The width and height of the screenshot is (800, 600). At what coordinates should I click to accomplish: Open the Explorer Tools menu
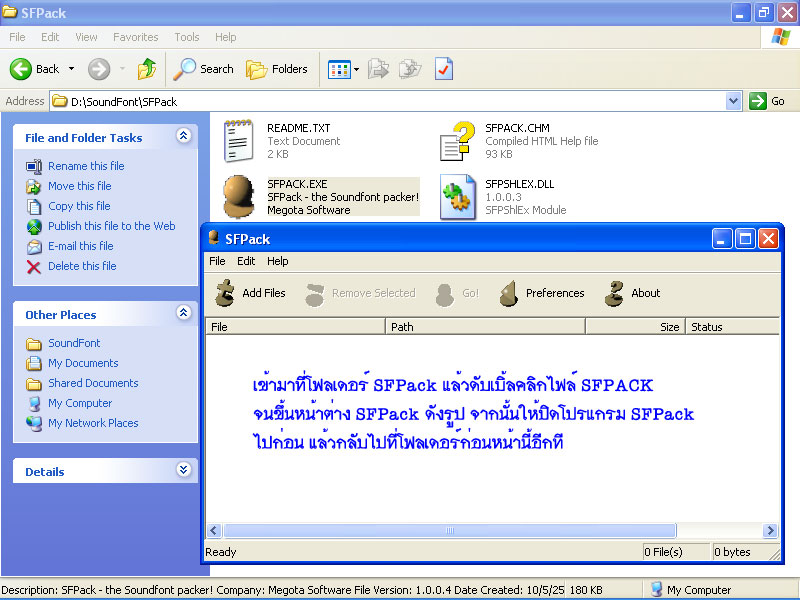187,37
